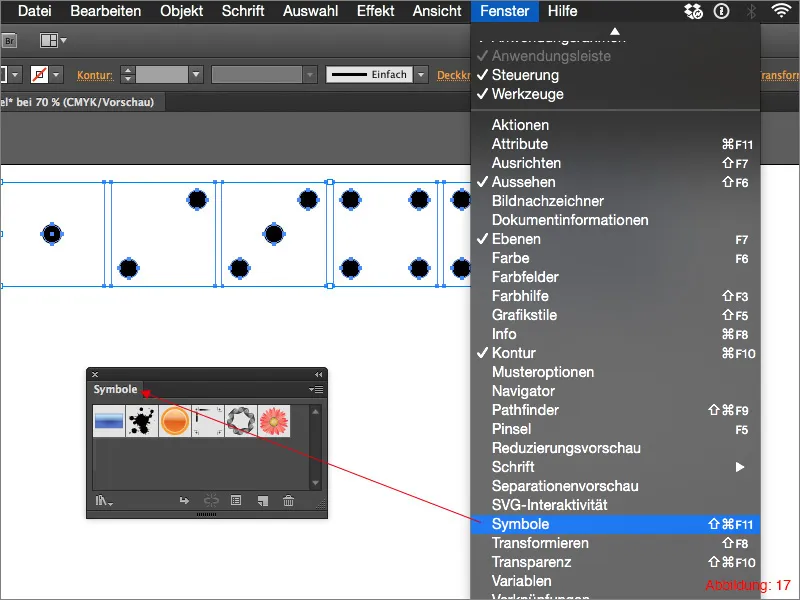Choose Grafikstile from Fenster menu

click(x=615, y=315)
